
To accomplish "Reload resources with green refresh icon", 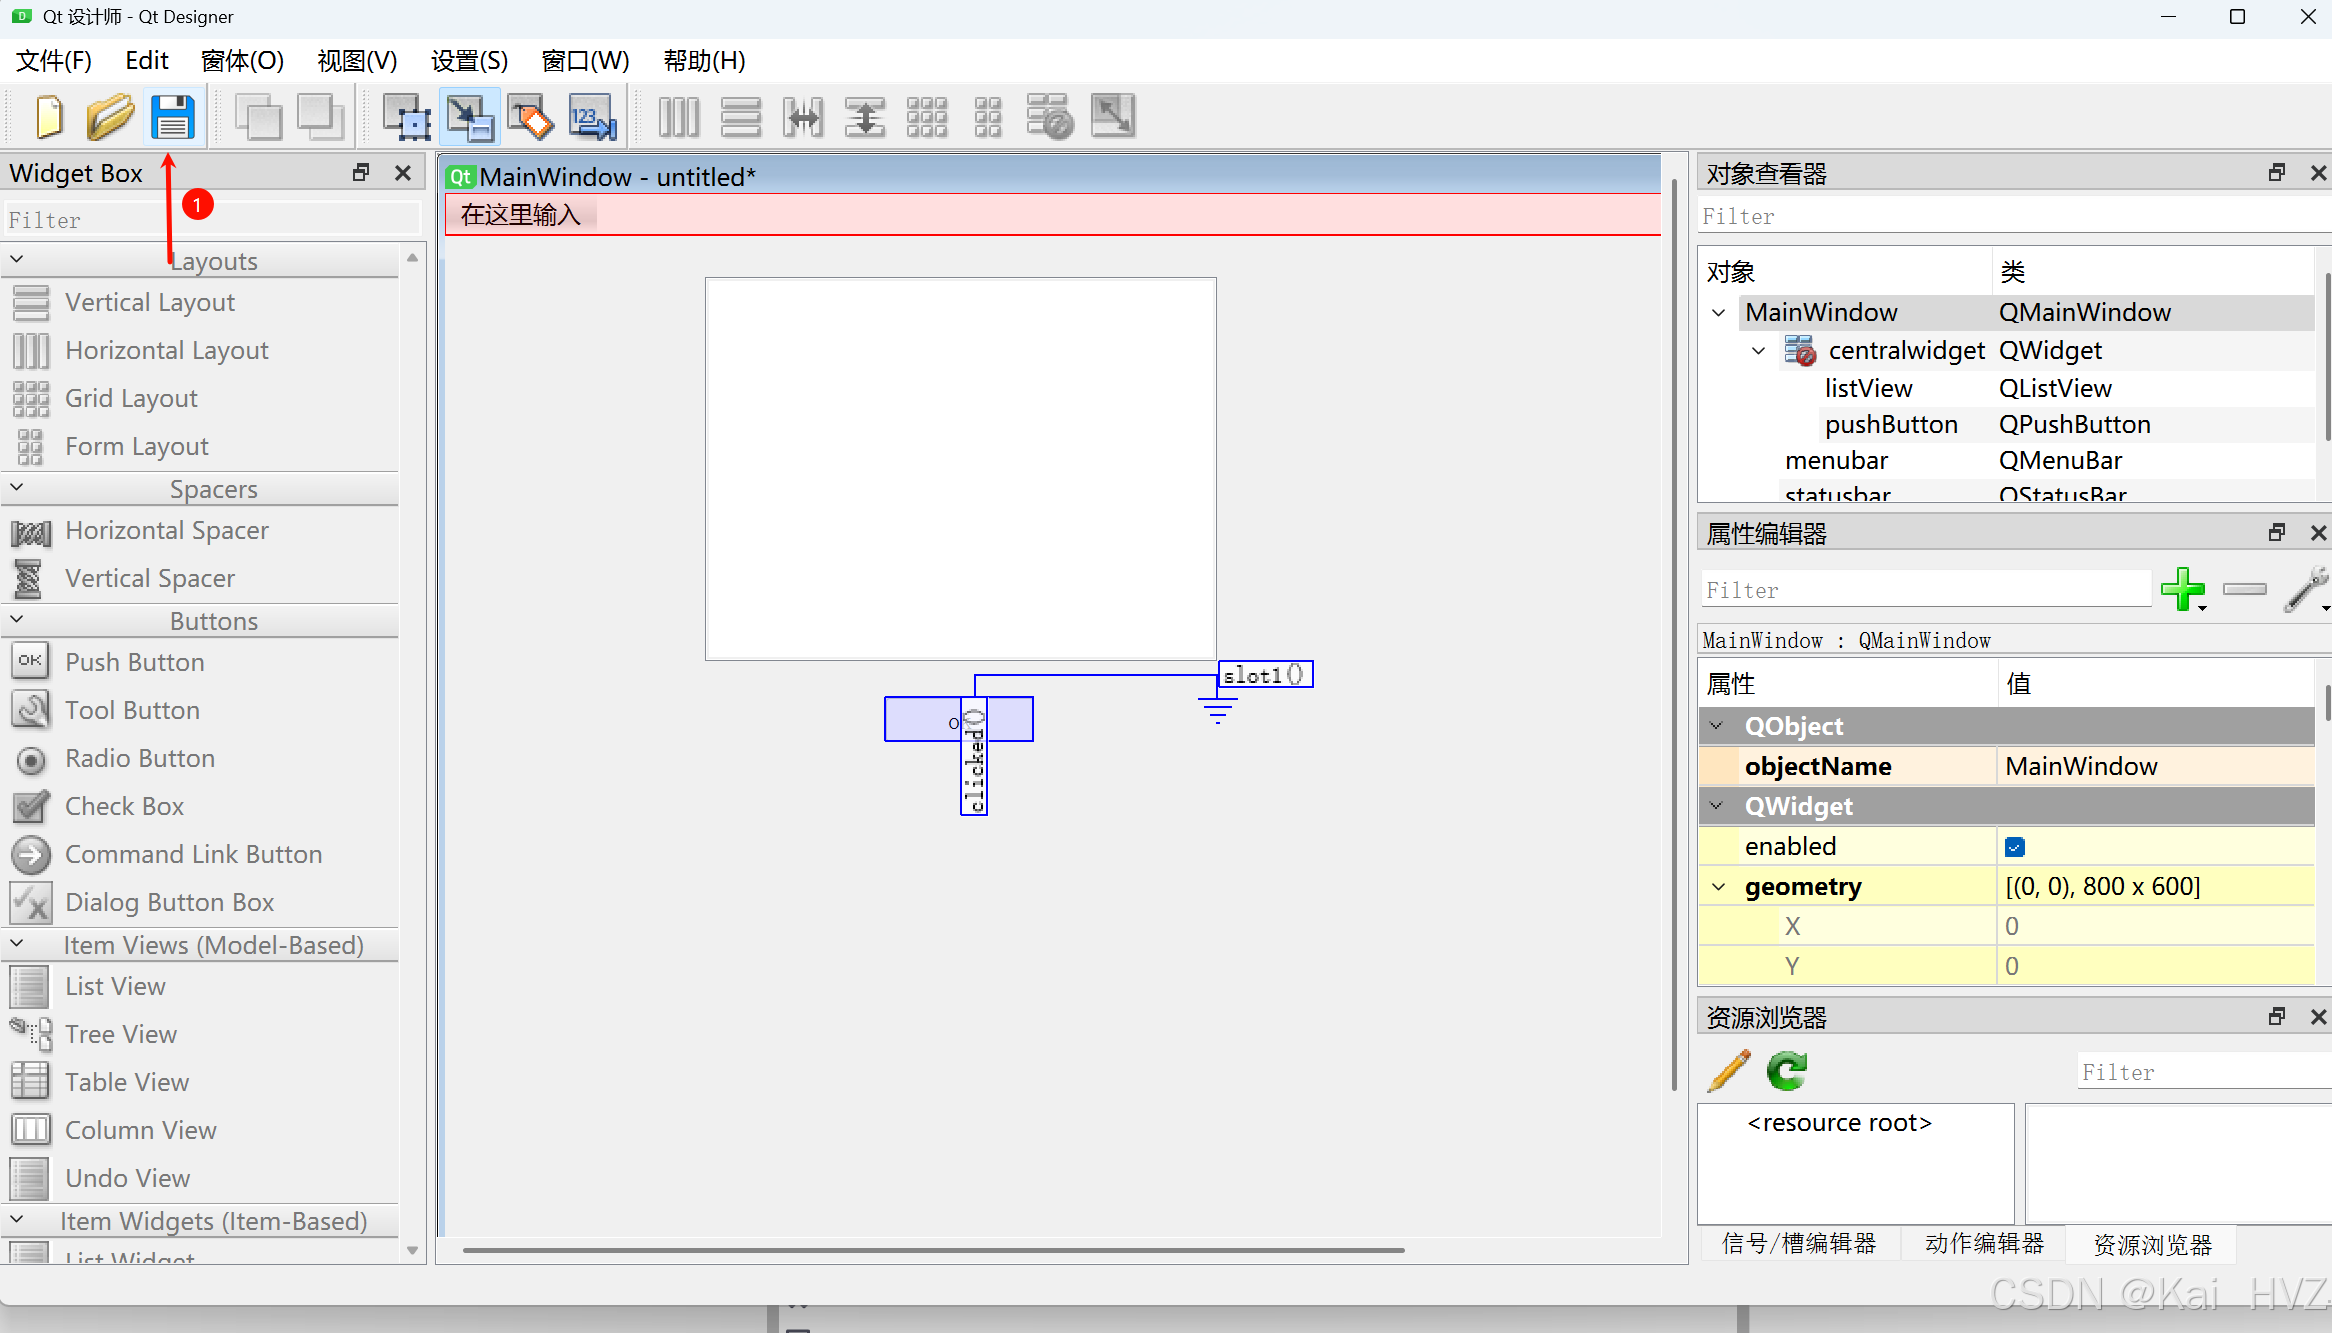I will pos(1787,1071).
